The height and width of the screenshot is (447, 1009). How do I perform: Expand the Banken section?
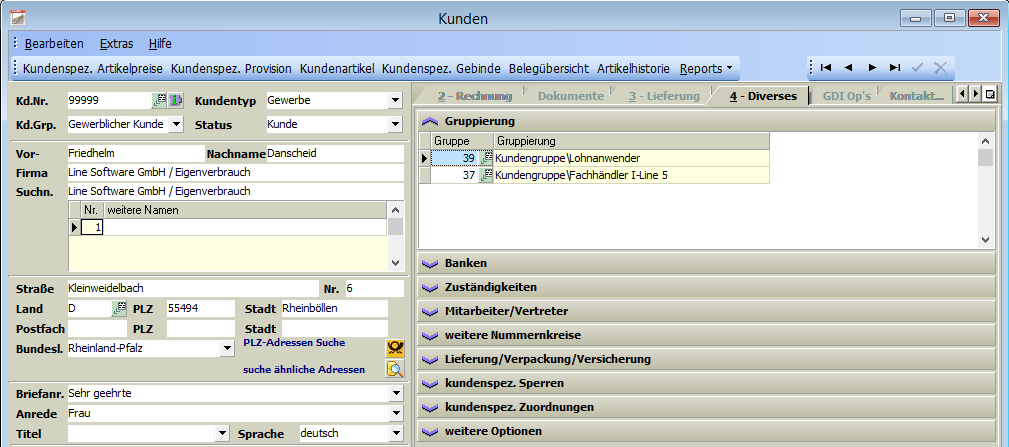point(430,264)
